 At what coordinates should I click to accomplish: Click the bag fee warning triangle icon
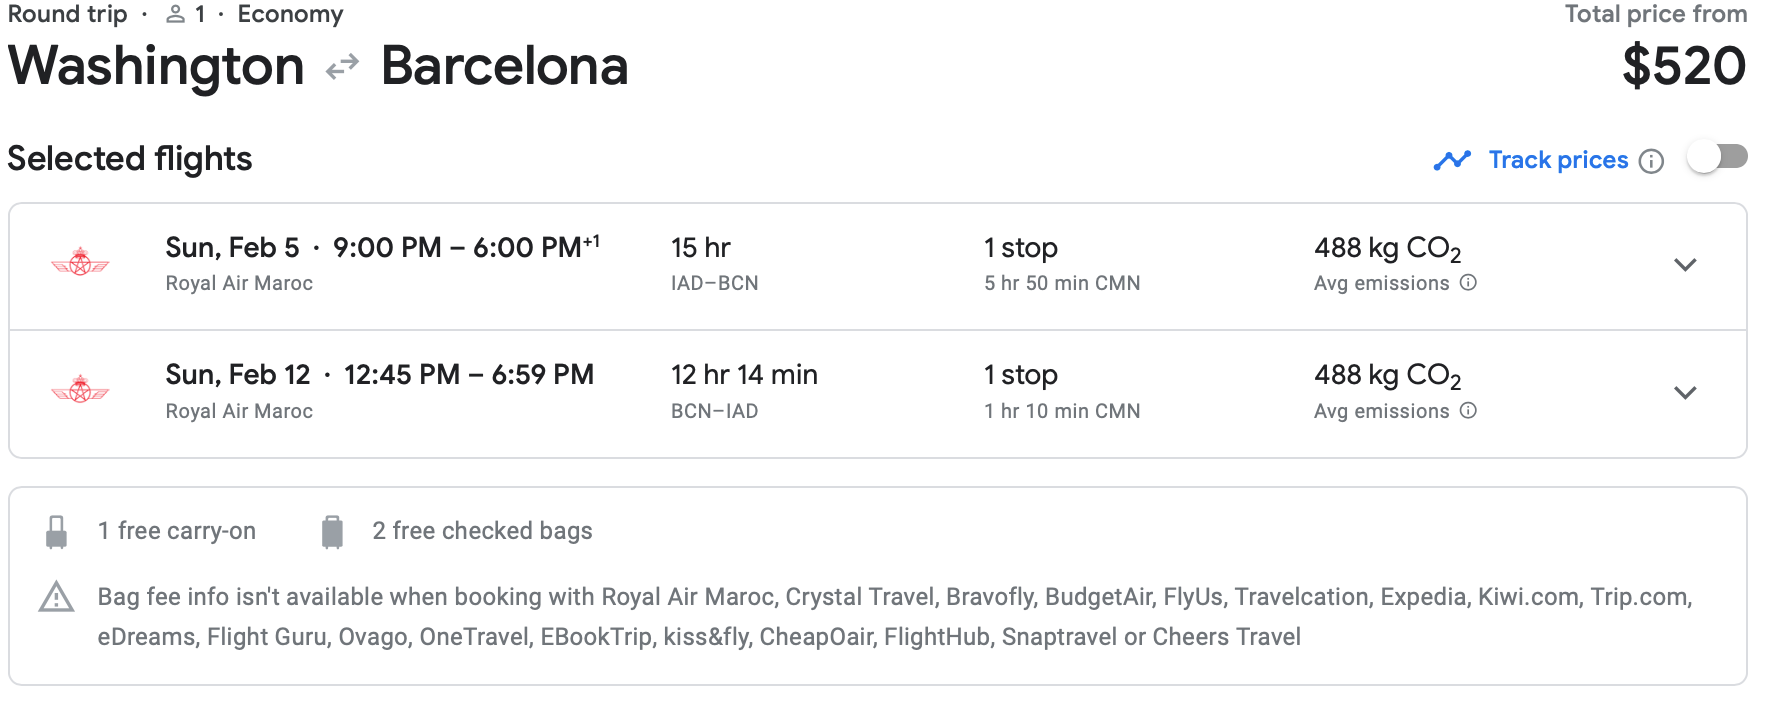[x=56, y=598]
